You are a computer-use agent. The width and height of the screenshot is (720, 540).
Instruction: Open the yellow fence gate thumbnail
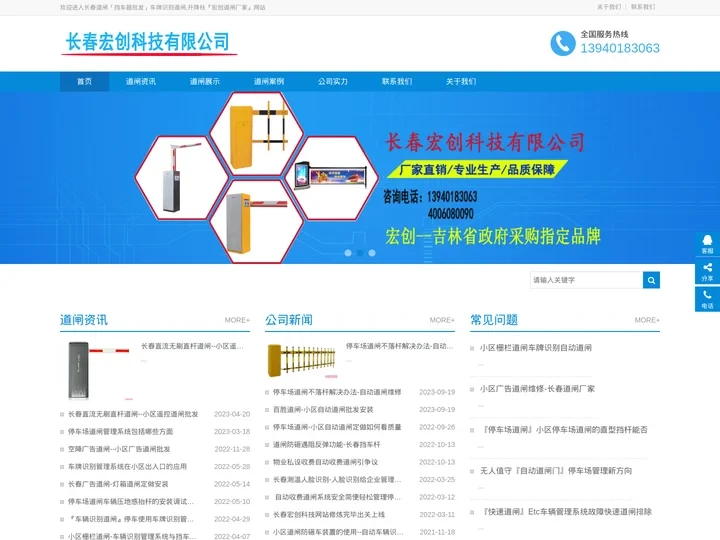(303, 360)
